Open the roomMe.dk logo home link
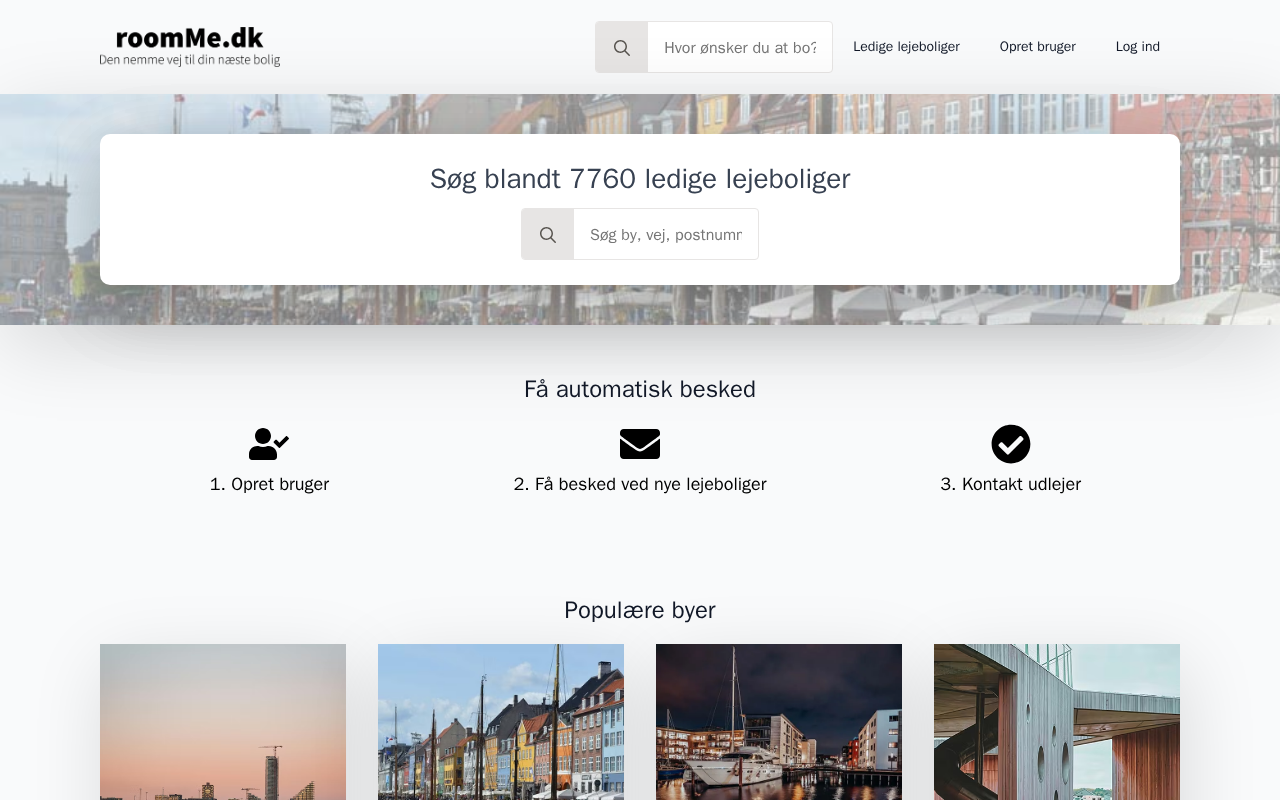This screenshot has width=1280, height=800. (189, 47)
